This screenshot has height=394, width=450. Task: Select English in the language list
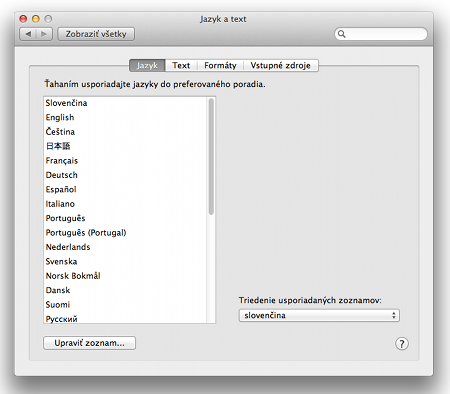(x=125, y=117)
